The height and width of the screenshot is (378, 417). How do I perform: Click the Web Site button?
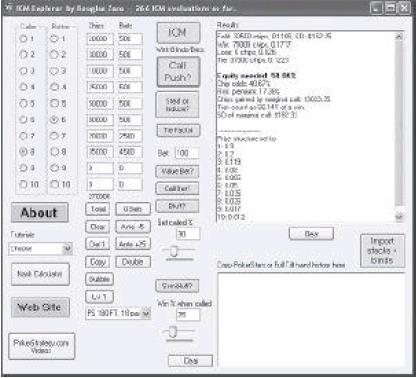pyautogui.click(x=40, y=307)
